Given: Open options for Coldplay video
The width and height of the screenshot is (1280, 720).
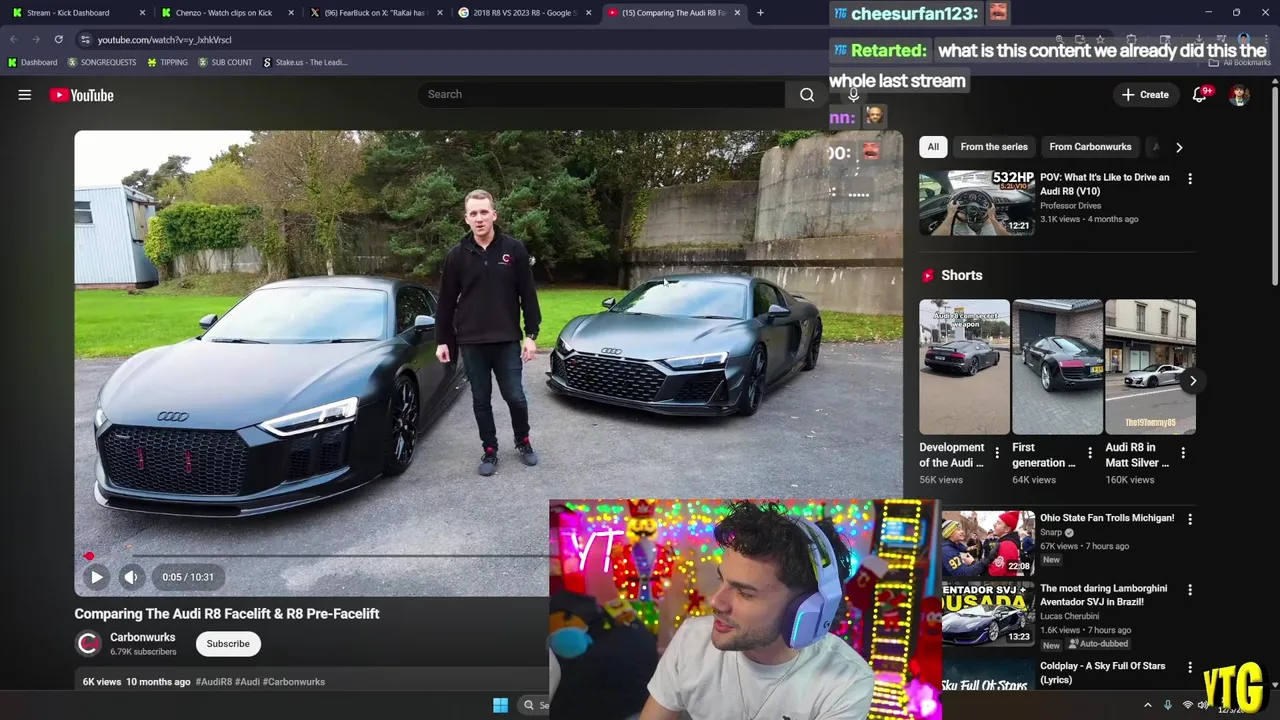Looking at the screenshot, I should tap(1190, 668).
